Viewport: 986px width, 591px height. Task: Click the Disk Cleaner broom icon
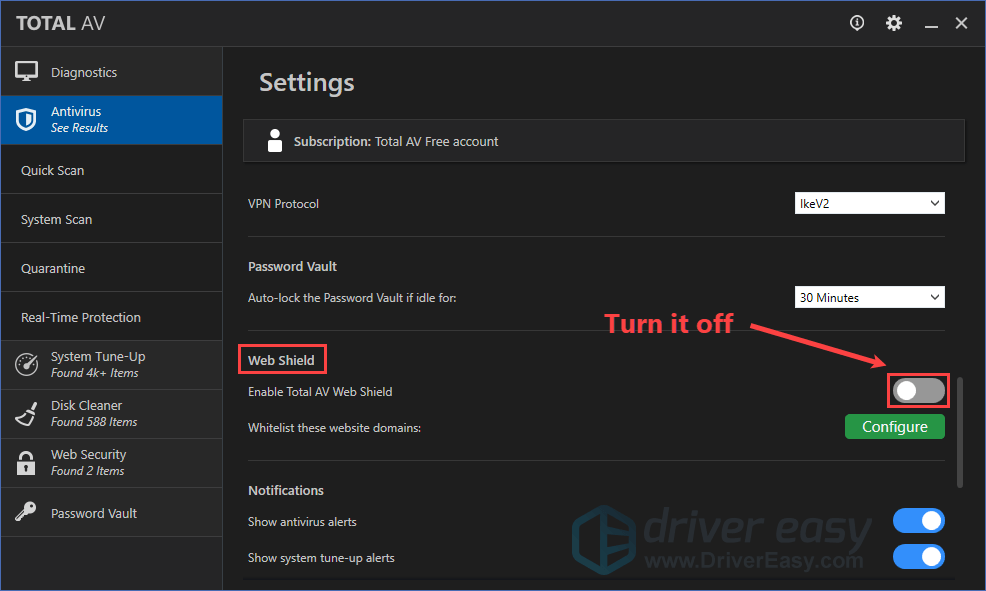(x=26, y=413)
